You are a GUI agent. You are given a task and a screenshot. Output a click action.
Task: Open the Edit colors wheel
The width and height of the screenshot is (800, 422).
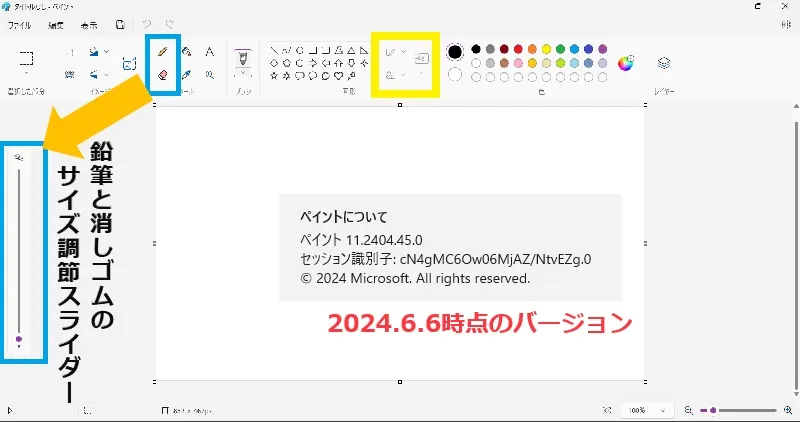626,63
